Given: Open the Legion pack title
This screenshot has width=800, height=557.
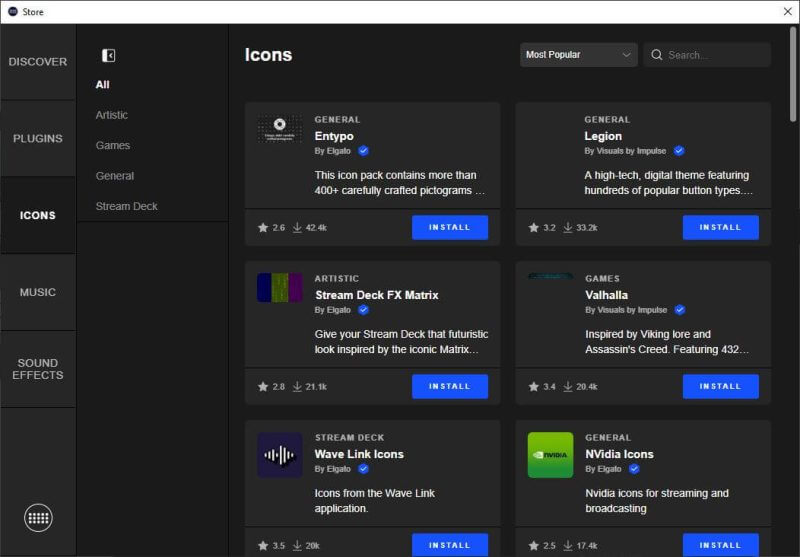Looking at the screenshot, I should click(x=603, y=136).
